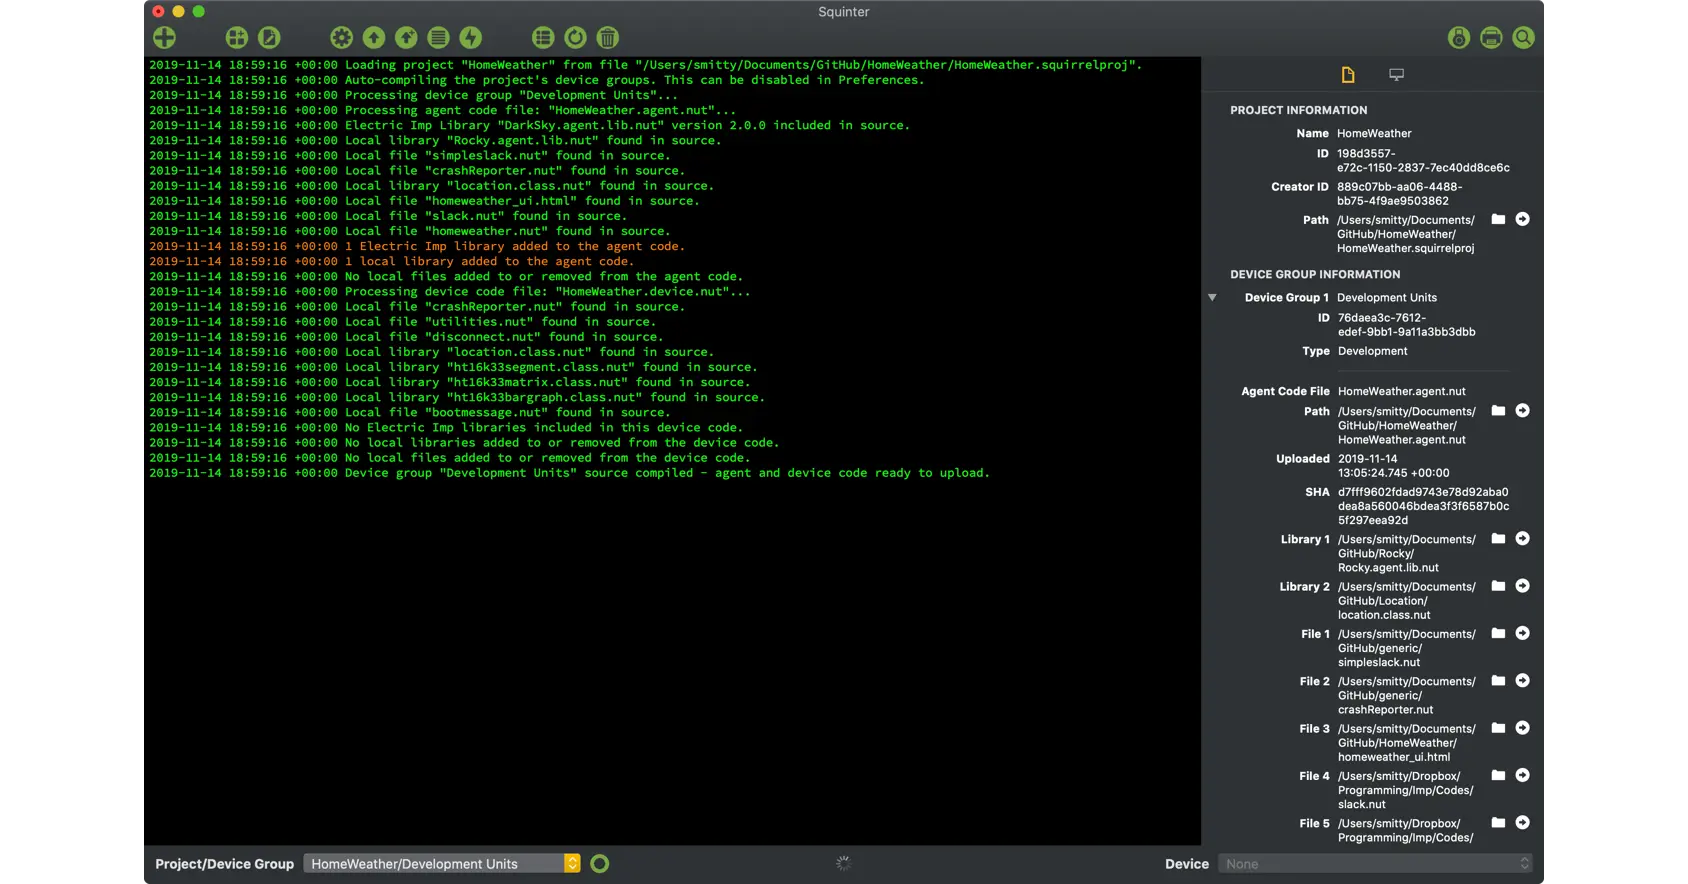
Task: Click the lightning bolt toolbar icon
Action: point(470,38)
